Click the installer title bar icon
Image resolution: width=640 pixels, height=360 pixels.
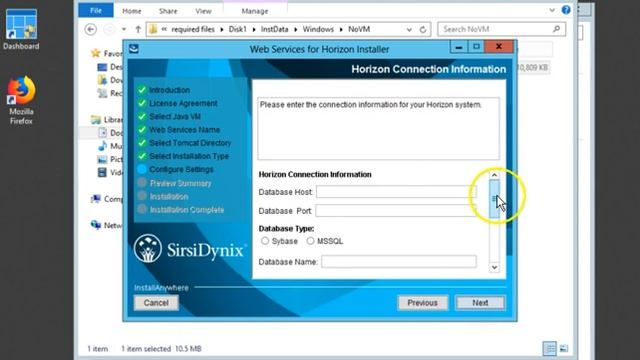pyautogui.click(x=134, y=49)
